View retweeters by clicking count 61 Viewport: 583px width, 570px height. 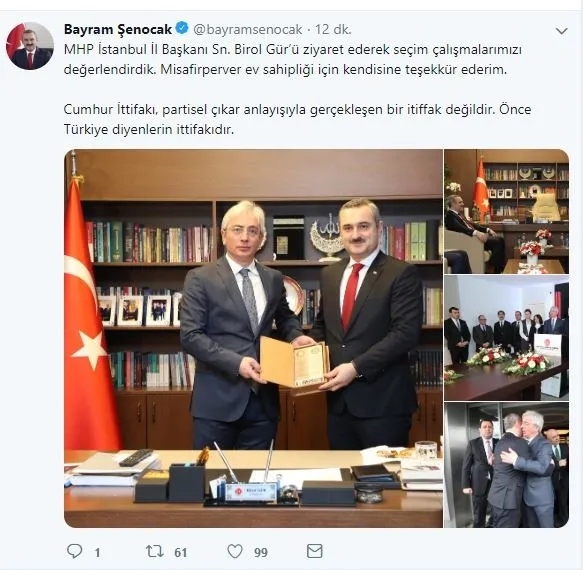(180, 553)
